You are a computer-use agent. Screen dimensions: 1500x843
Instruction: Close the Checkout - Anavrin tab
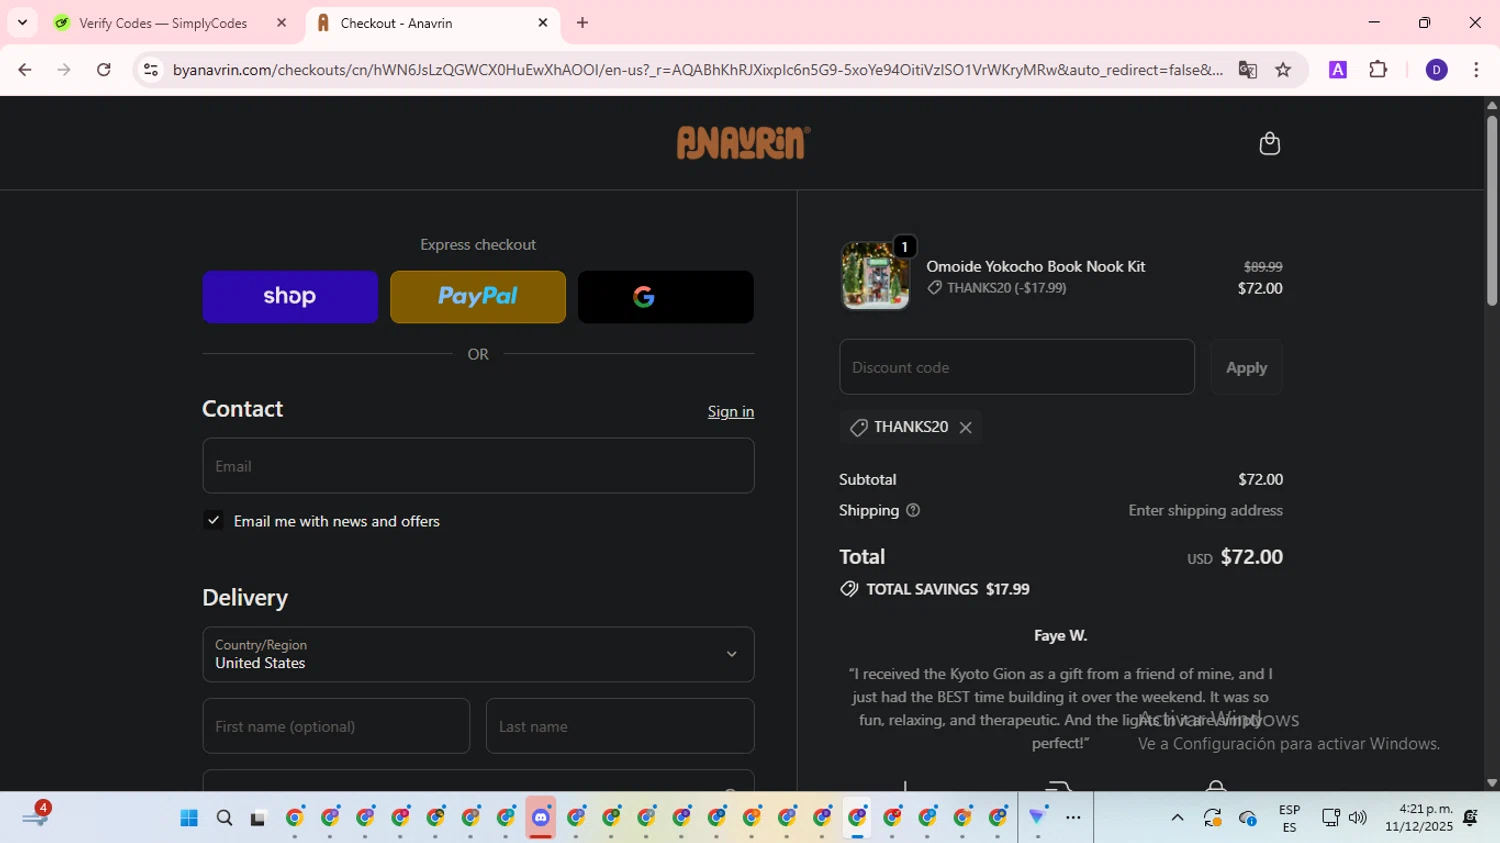click(x=543, y=23)
